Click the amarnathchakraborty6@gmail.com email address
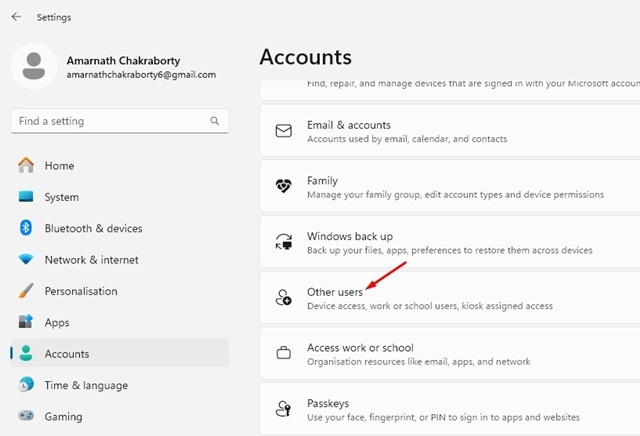This screenshot has width=640, height=436. [141, 75]
